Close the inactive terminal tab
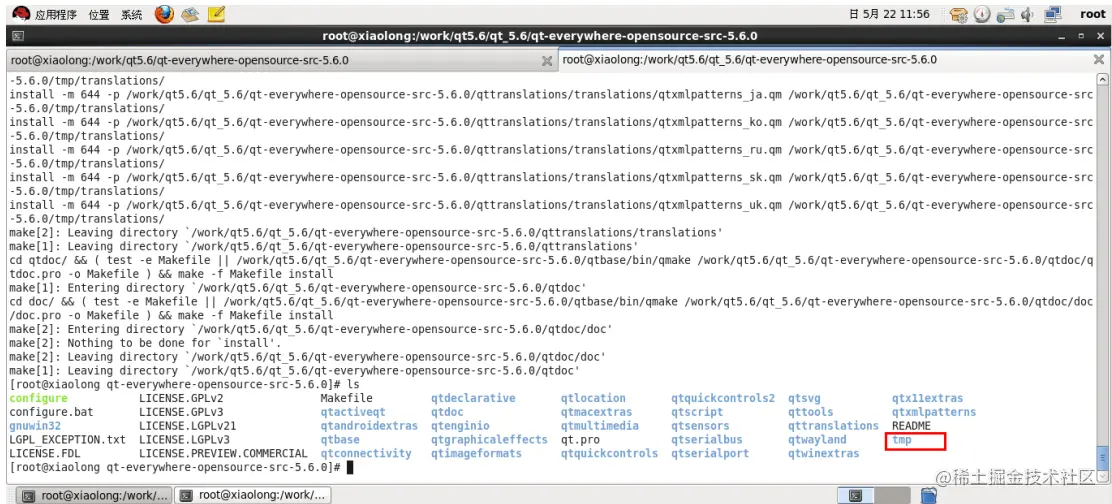Viewport: 1112px width, 504px height. click(547, 61)
